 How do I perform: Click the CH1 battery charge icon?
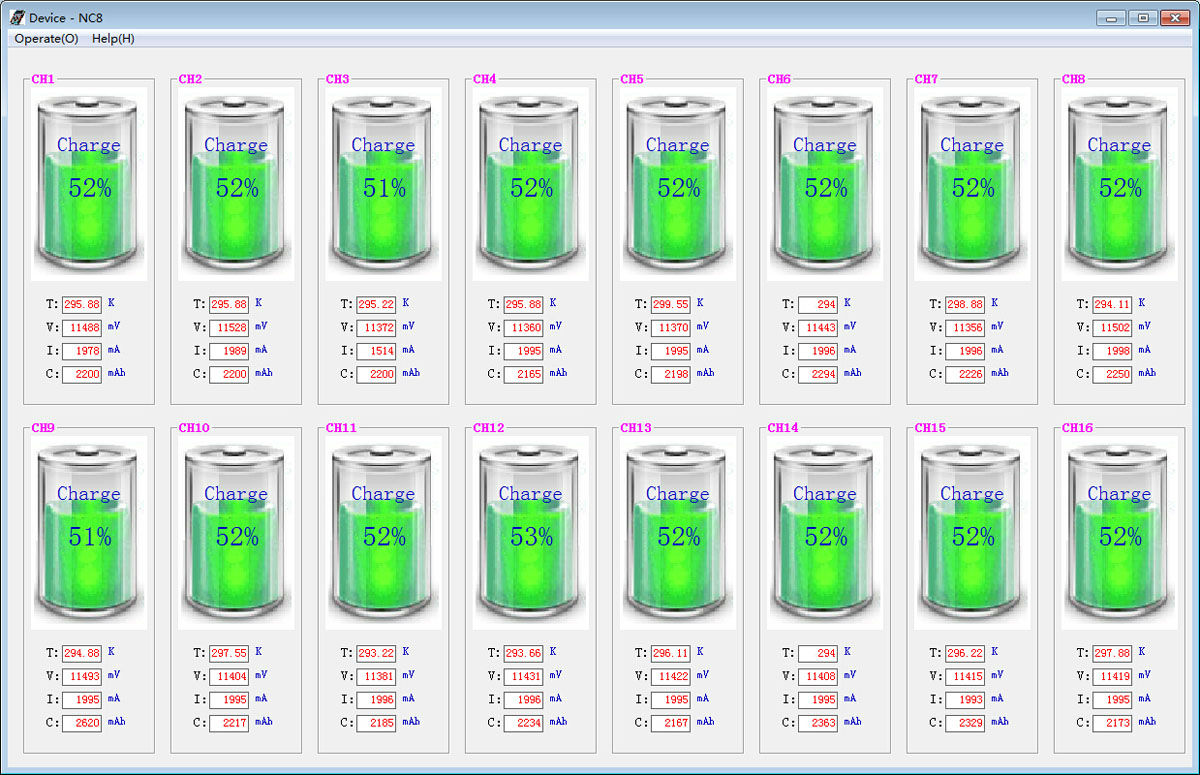click(89, 183)
